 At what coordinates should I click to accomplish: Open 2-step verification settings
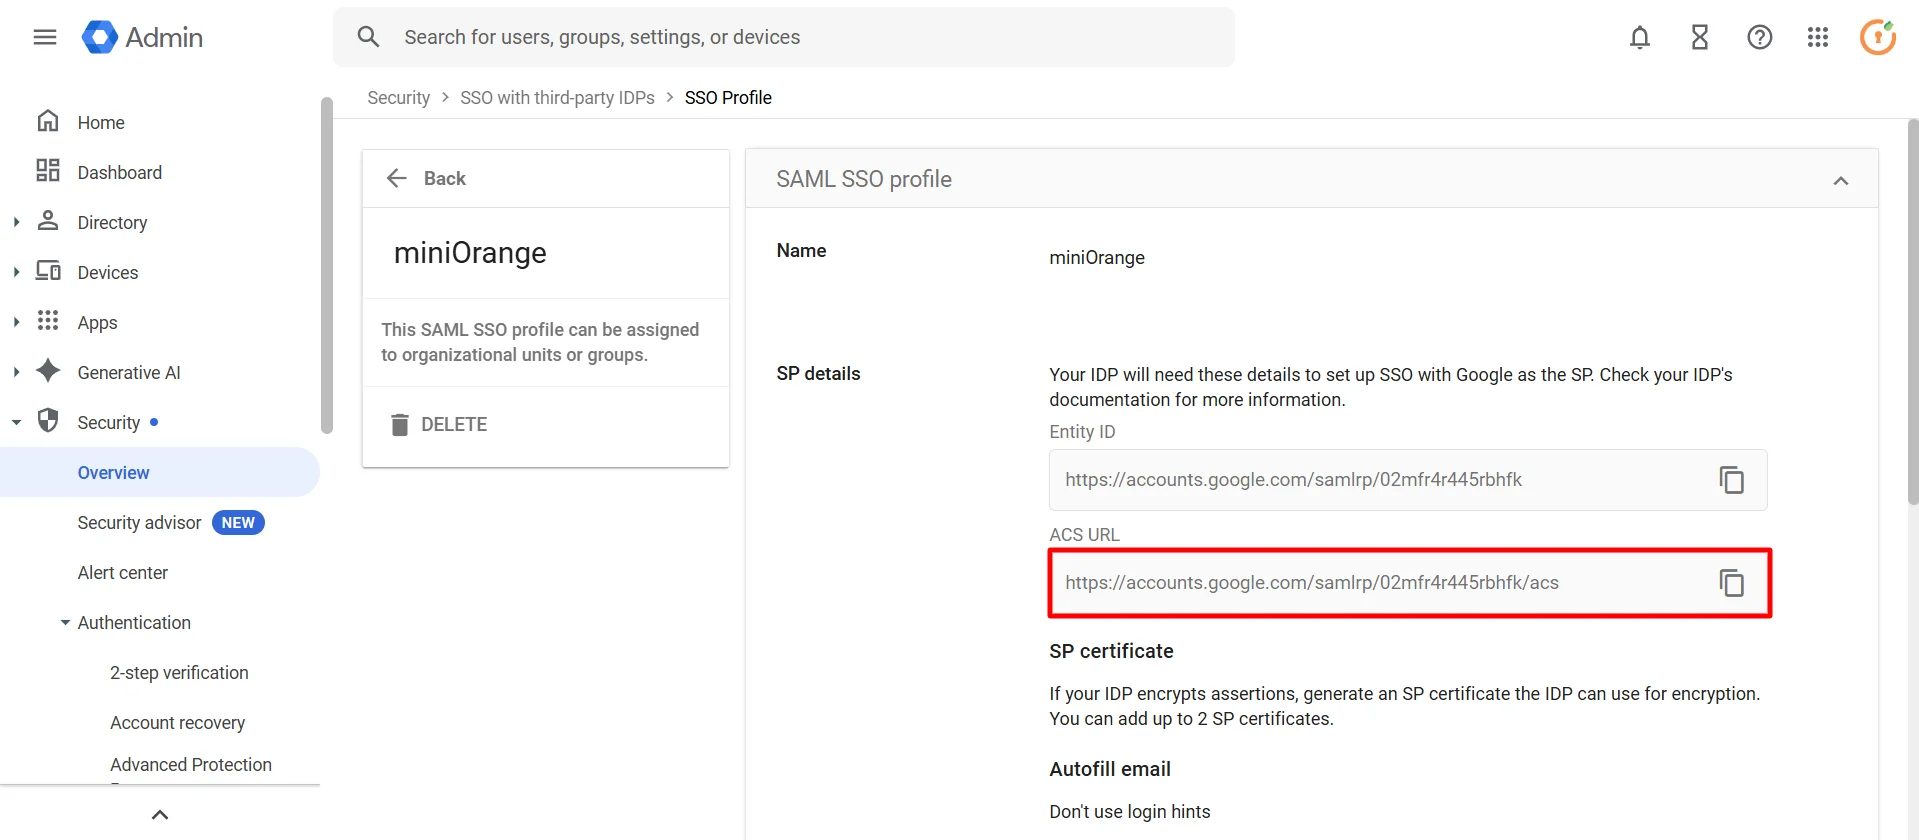coord(179,672)
